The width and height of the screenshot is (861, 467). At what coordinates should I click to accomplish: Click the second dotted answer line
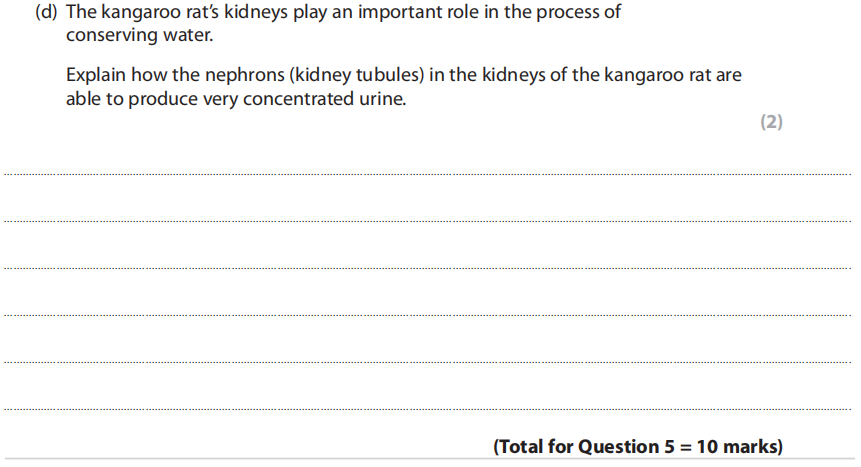(x=430, y=221)
